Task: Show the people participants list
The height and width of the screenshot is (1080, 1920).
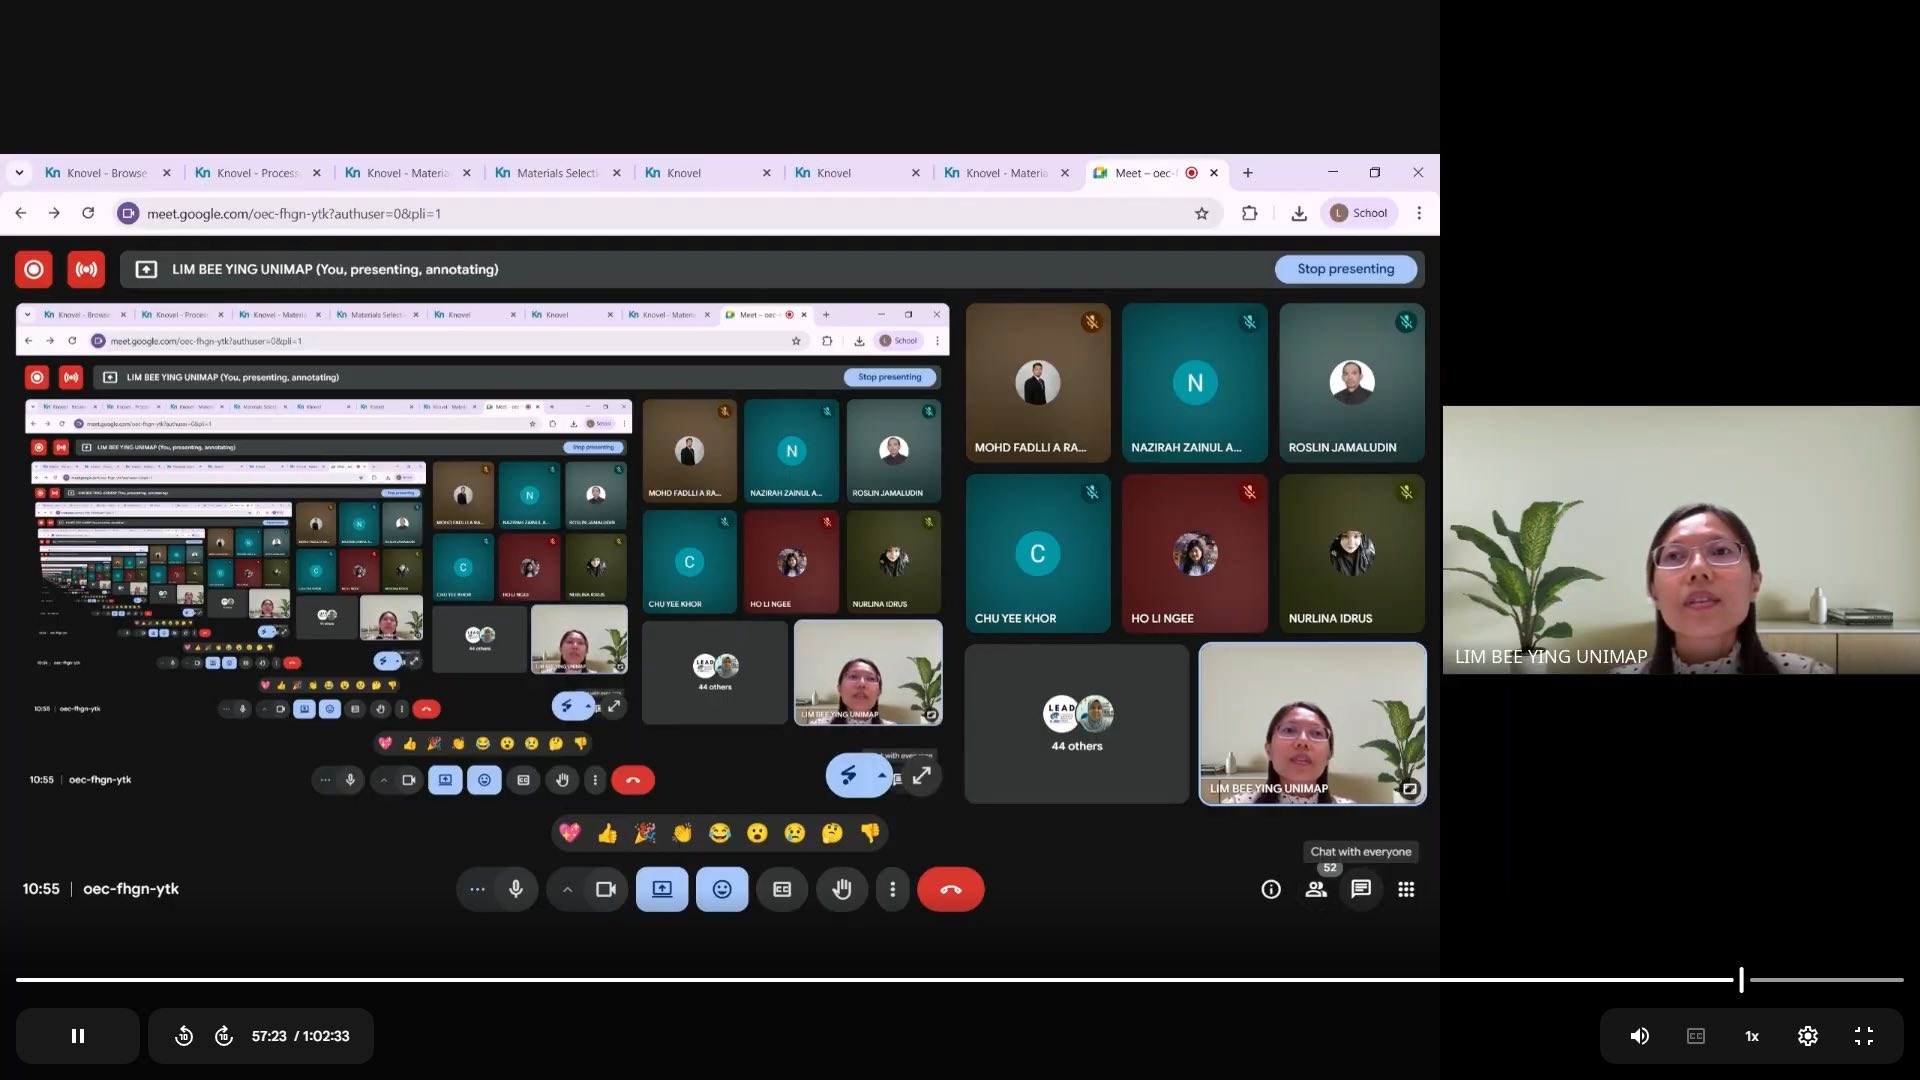Action: [1316, 889]
